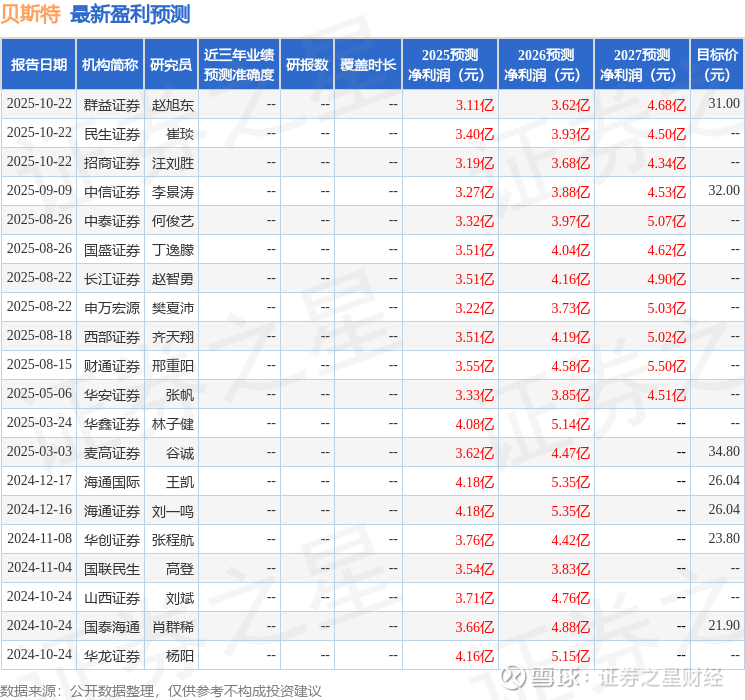Viewport: 745px width, 700px height.
Task: Select the 海通证券 institution cell
Action: pos(112,511)
